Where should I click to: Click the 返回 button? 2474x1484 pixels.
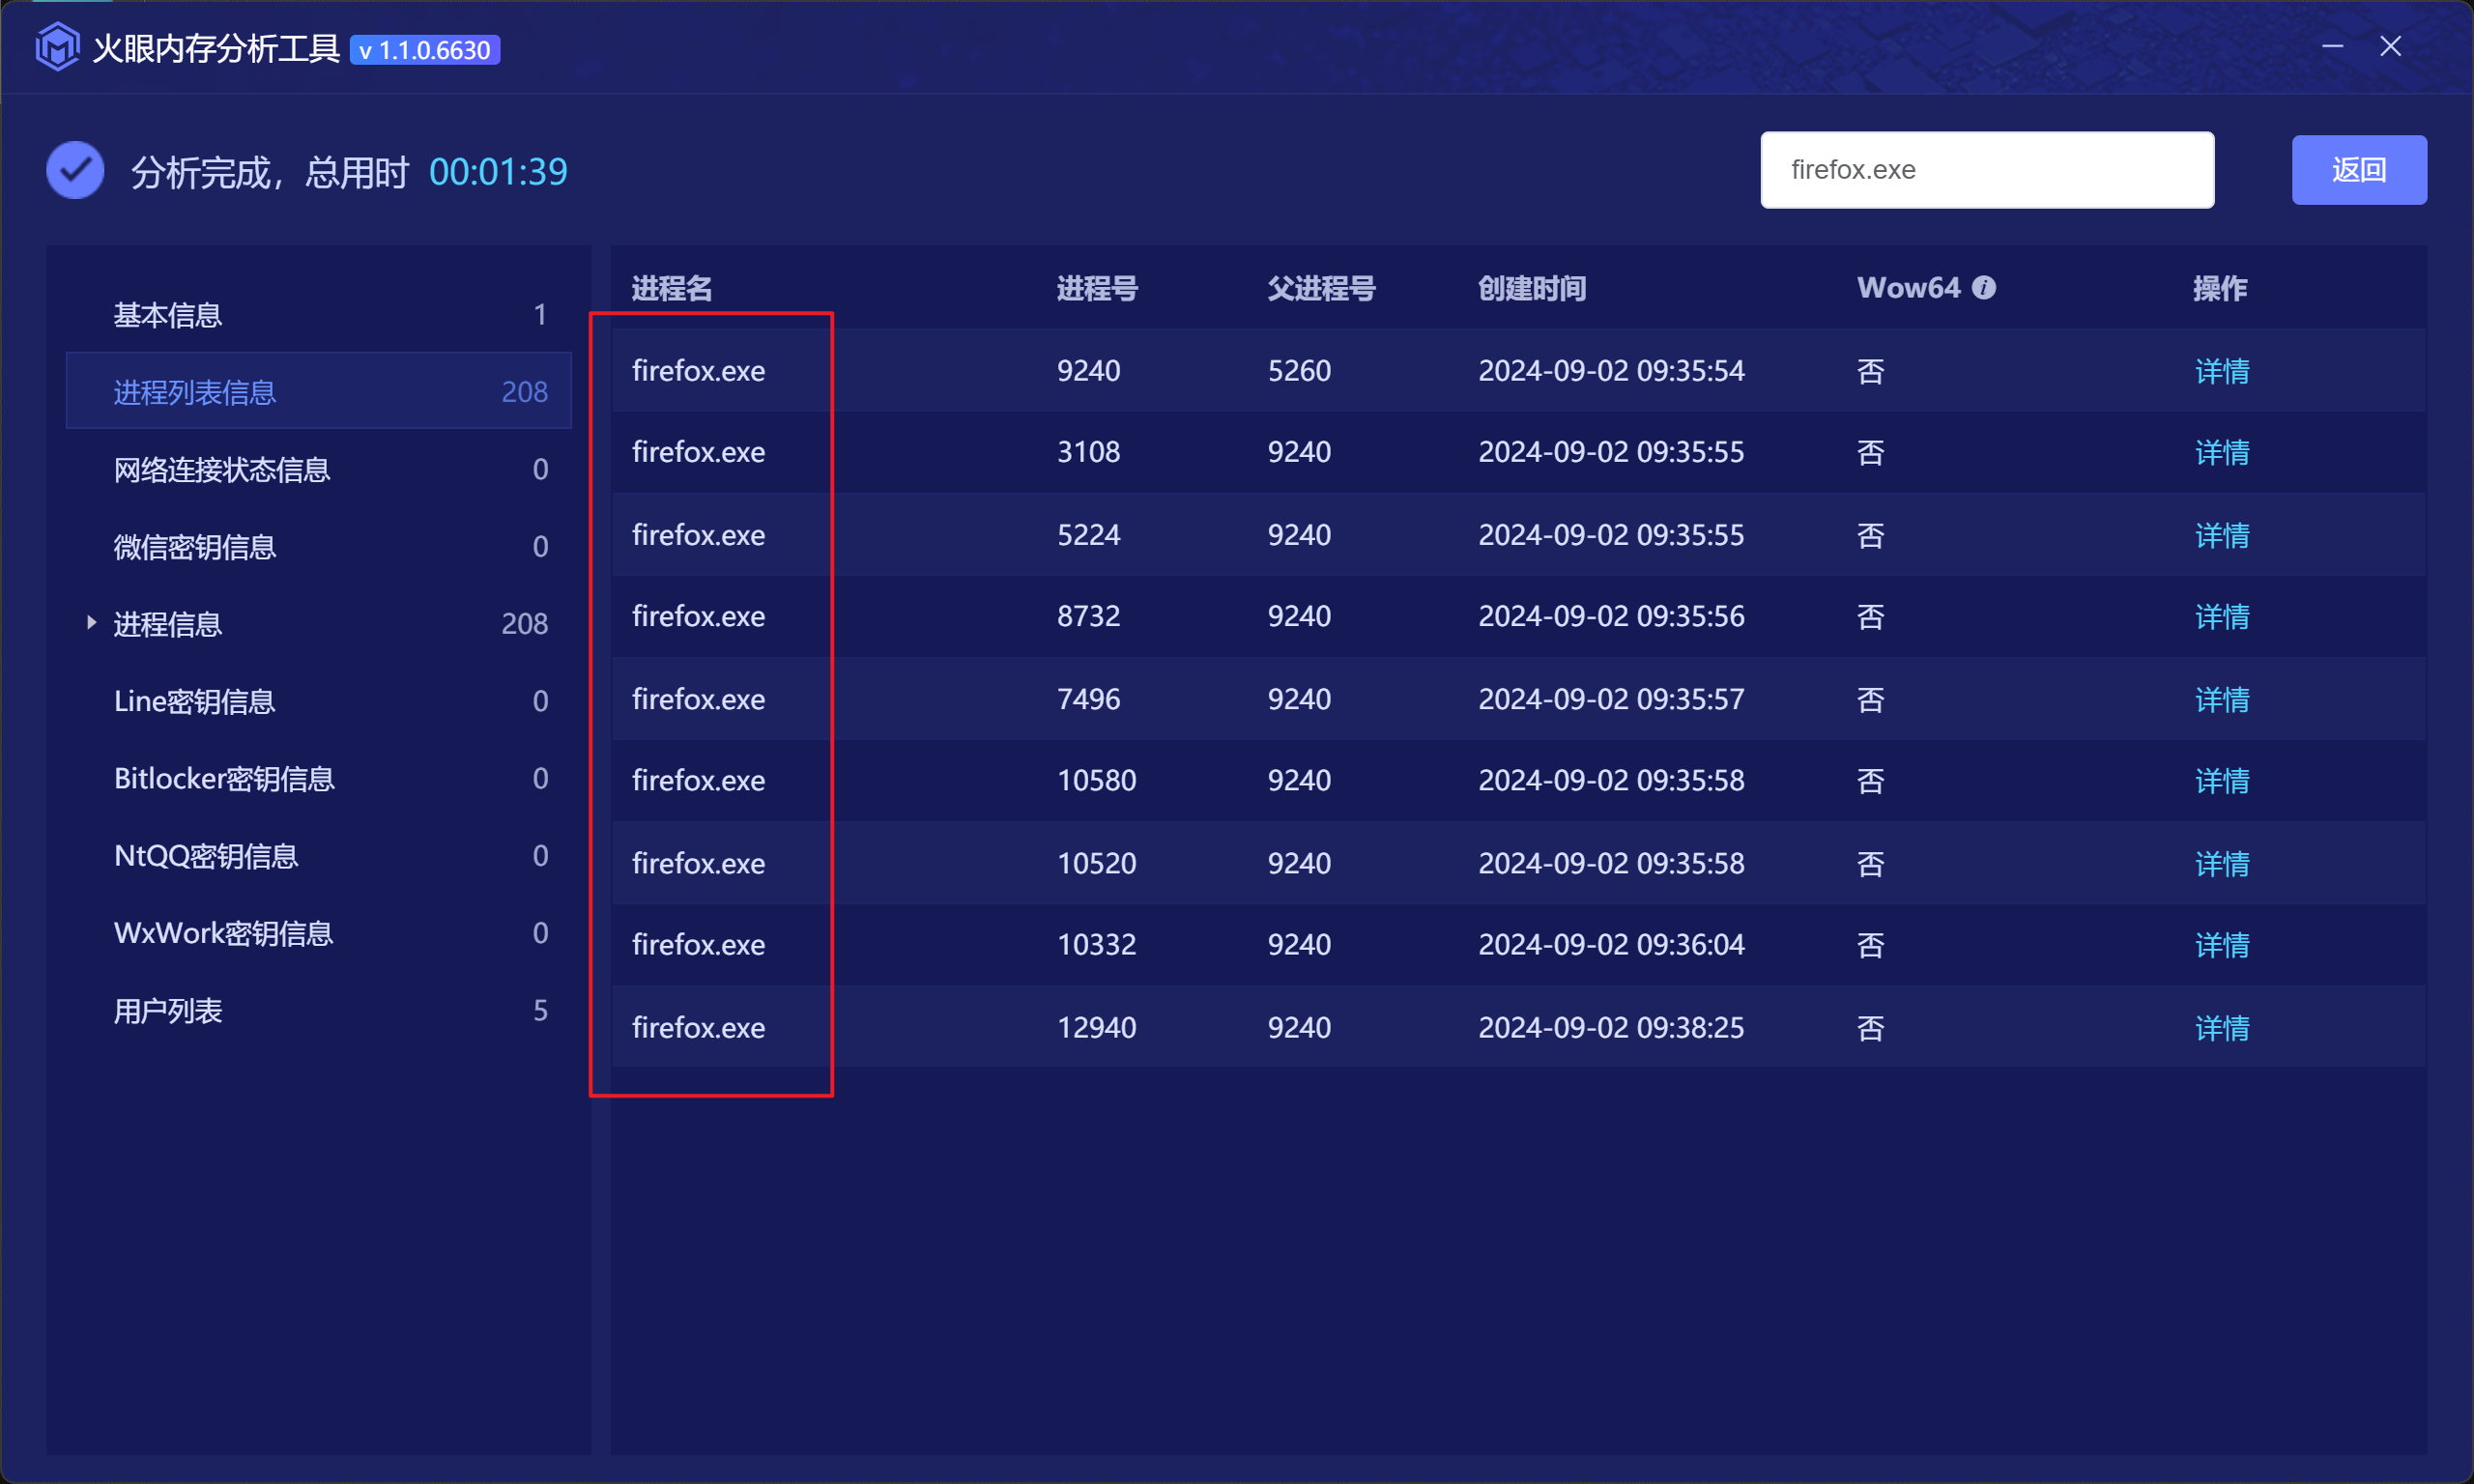(2358, 170)
